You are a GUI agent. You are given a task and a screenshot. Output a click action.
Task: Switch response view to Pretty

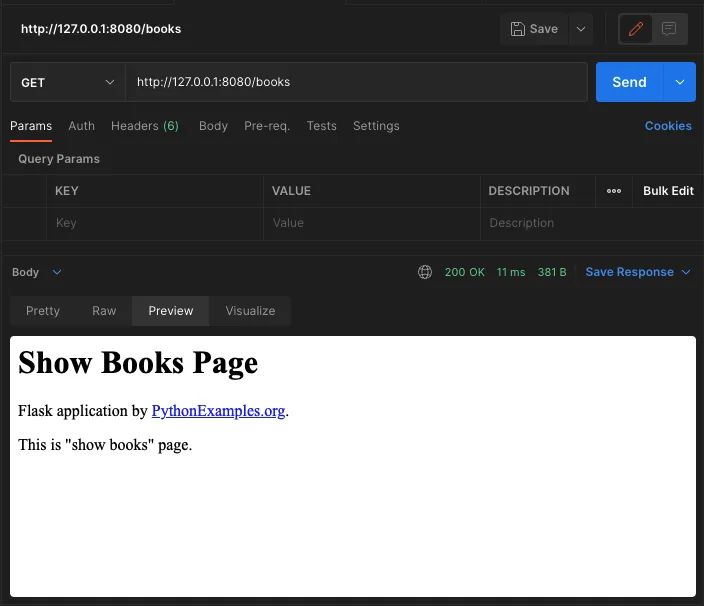click(43, 311)
